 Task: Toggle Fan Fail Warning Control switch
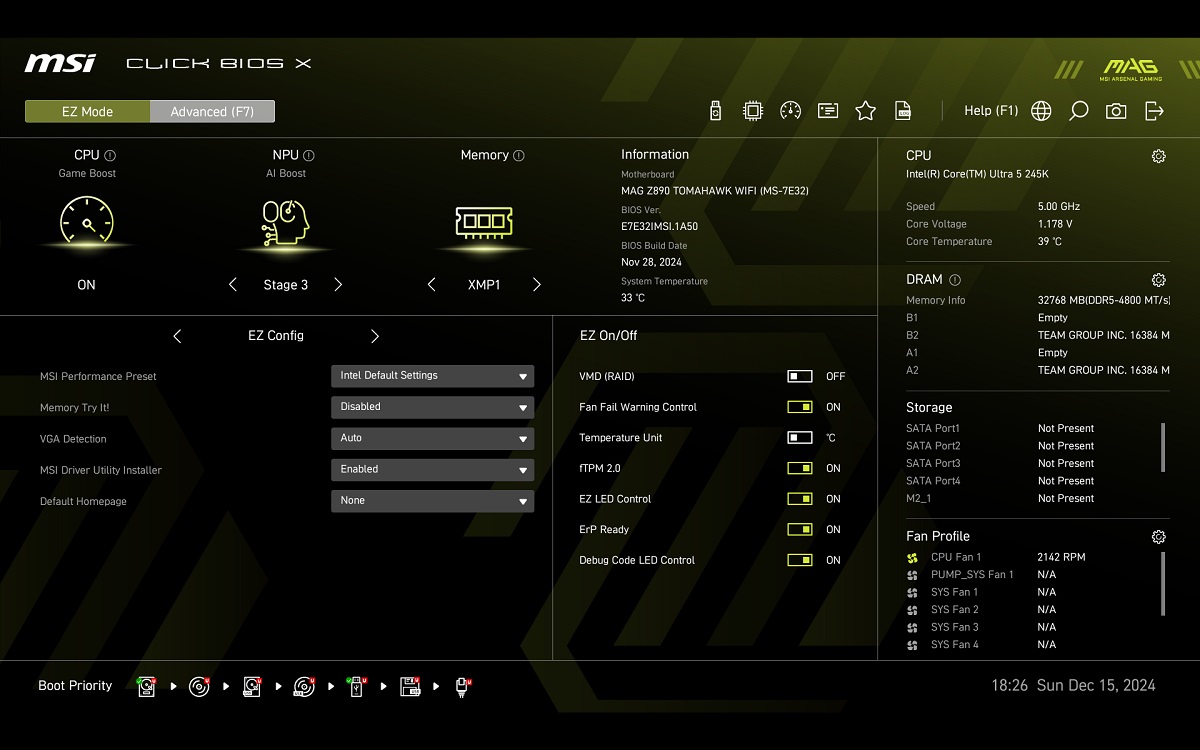[800, 407]
